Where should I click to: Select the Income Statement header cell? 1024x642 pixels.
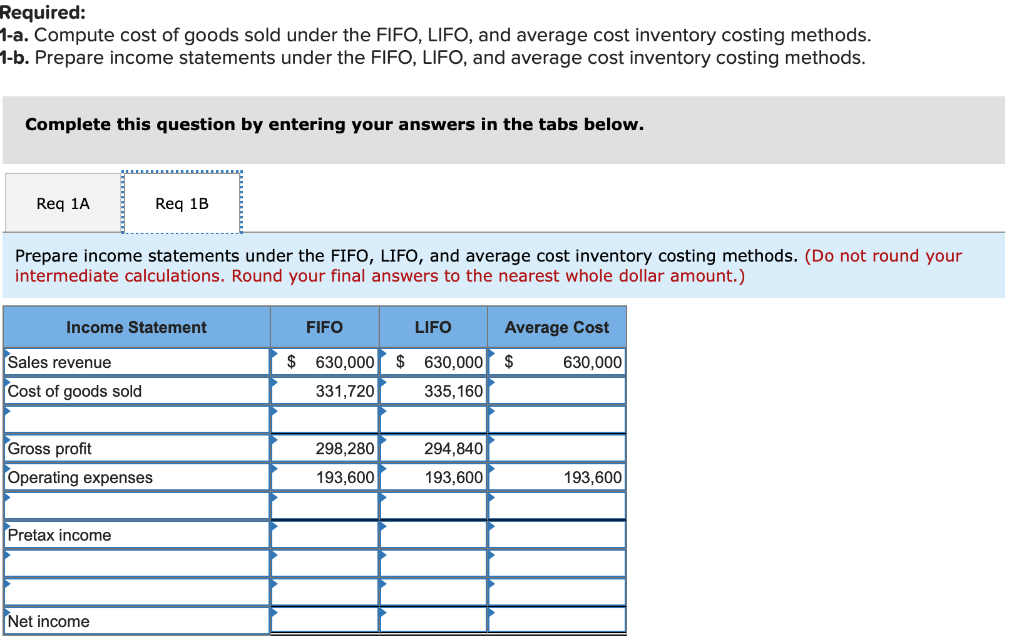pyautogui.click(x=137, y=326)
